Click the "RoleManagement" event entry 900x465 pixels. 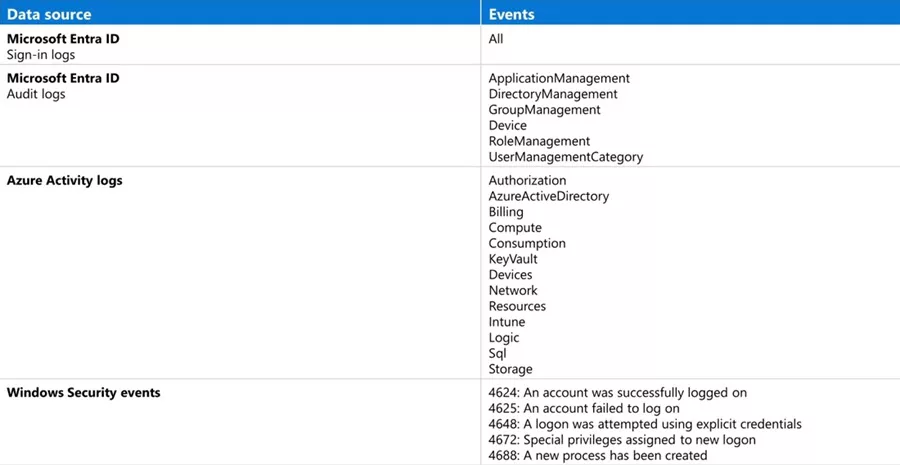coord(540,141)
